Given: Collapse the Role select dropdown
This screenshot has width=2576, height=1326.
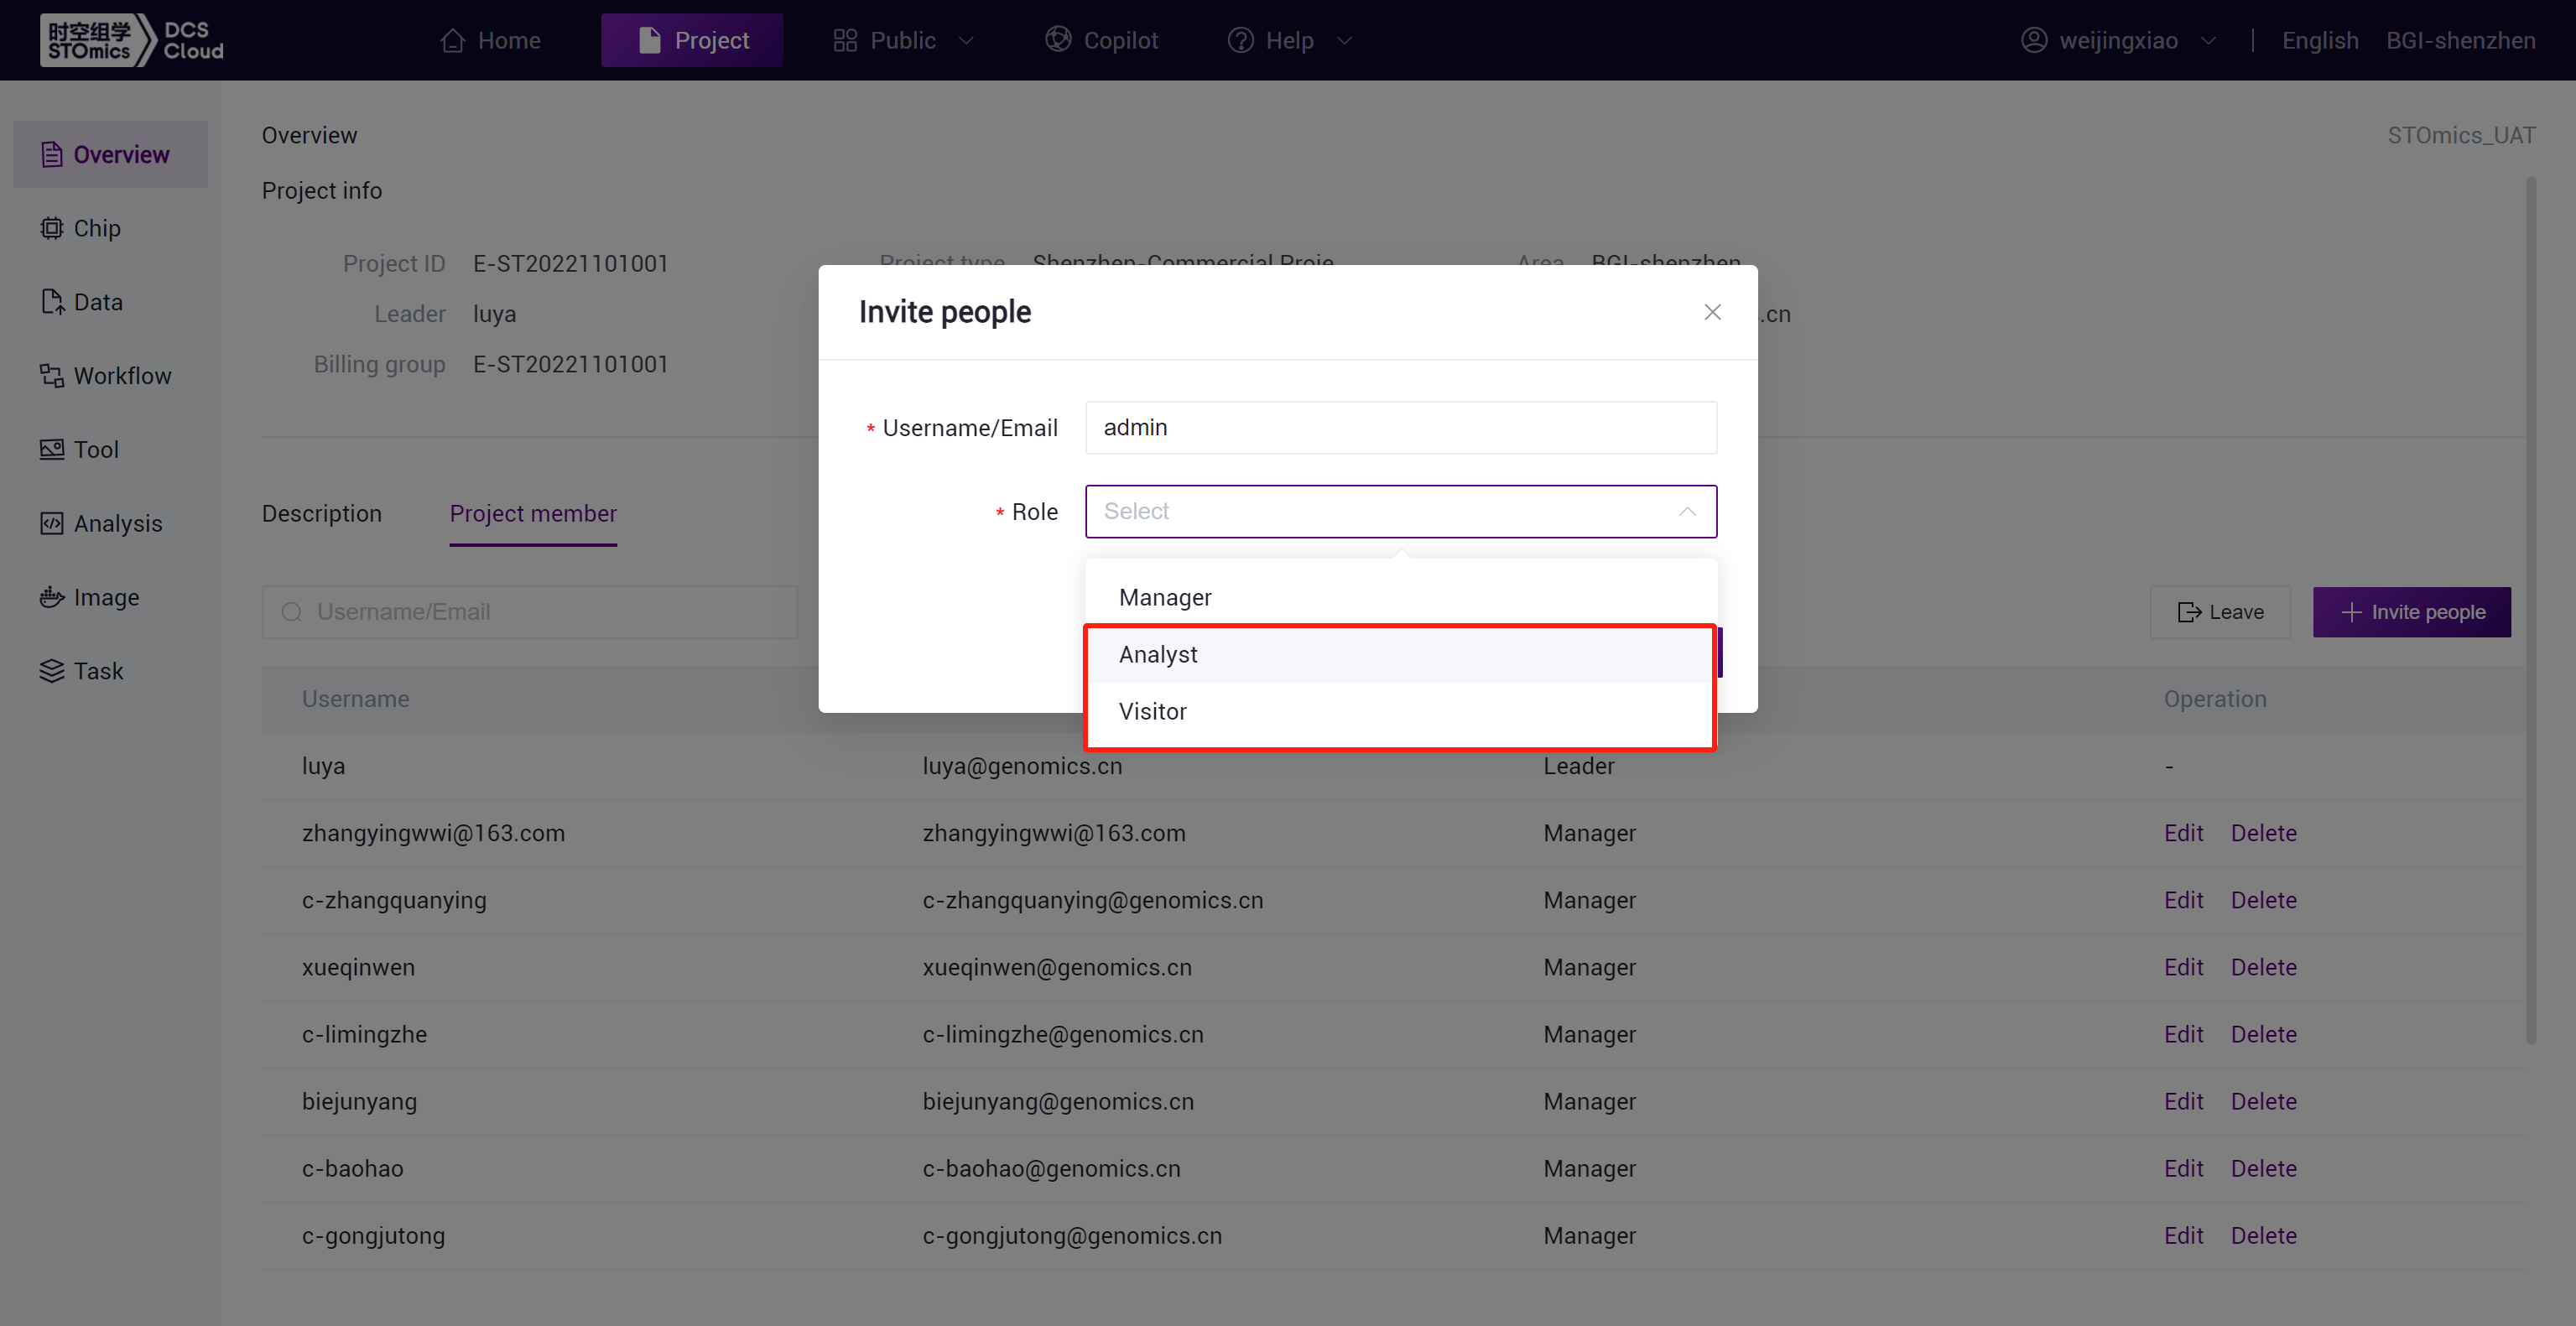Looking at the screenshot, I should pyautogui.click(x=1687, y=511).
